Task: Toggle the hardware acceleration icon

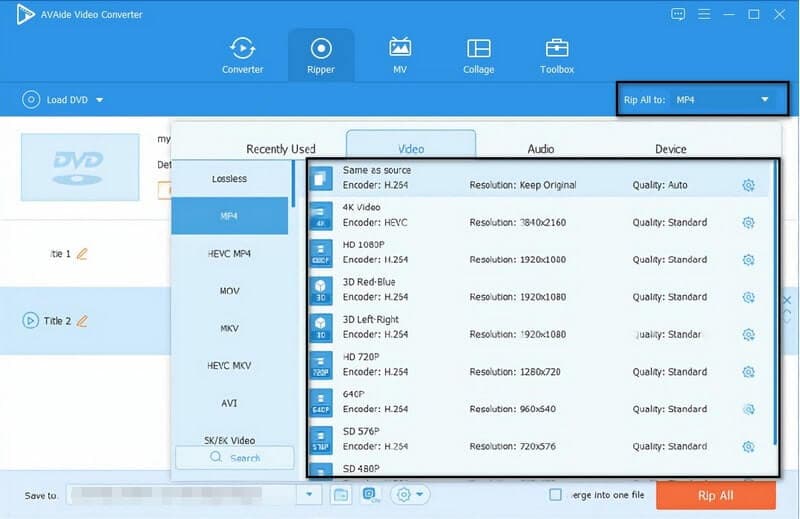Action: coord(370,494)
